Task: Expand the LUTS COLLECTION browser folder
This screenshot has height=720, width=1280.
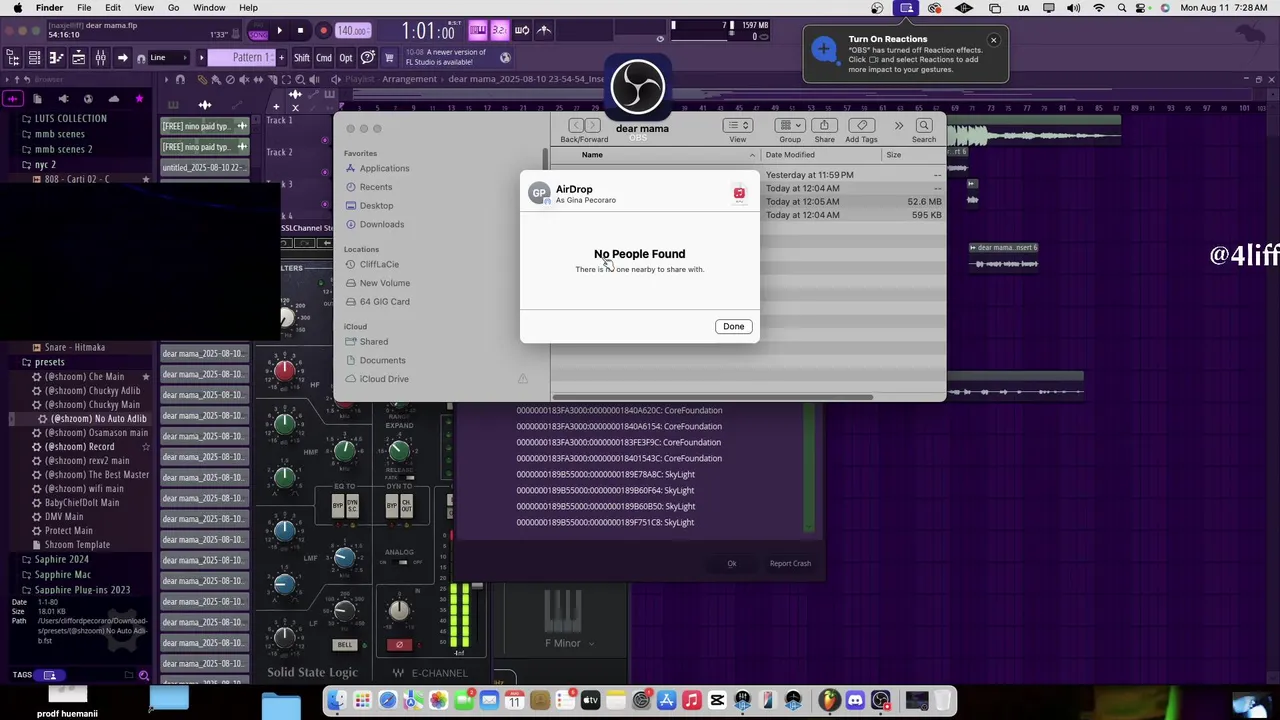Action: tap(70, 118)
